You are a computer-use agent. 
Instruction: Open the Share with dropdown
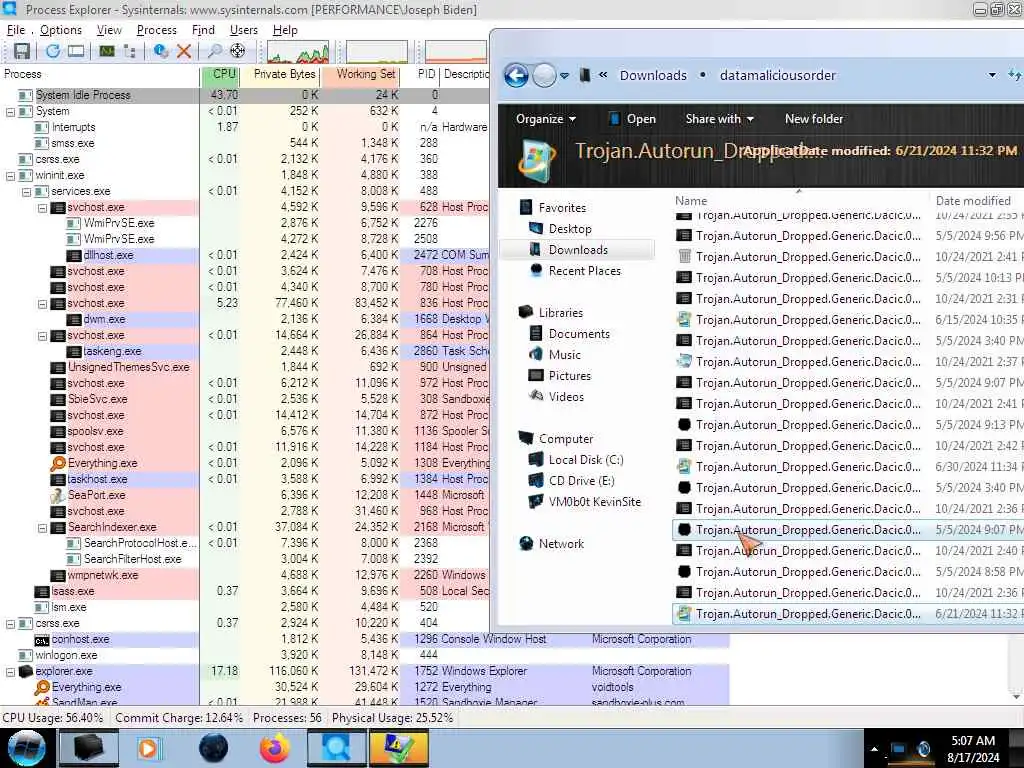click(720, 119)
